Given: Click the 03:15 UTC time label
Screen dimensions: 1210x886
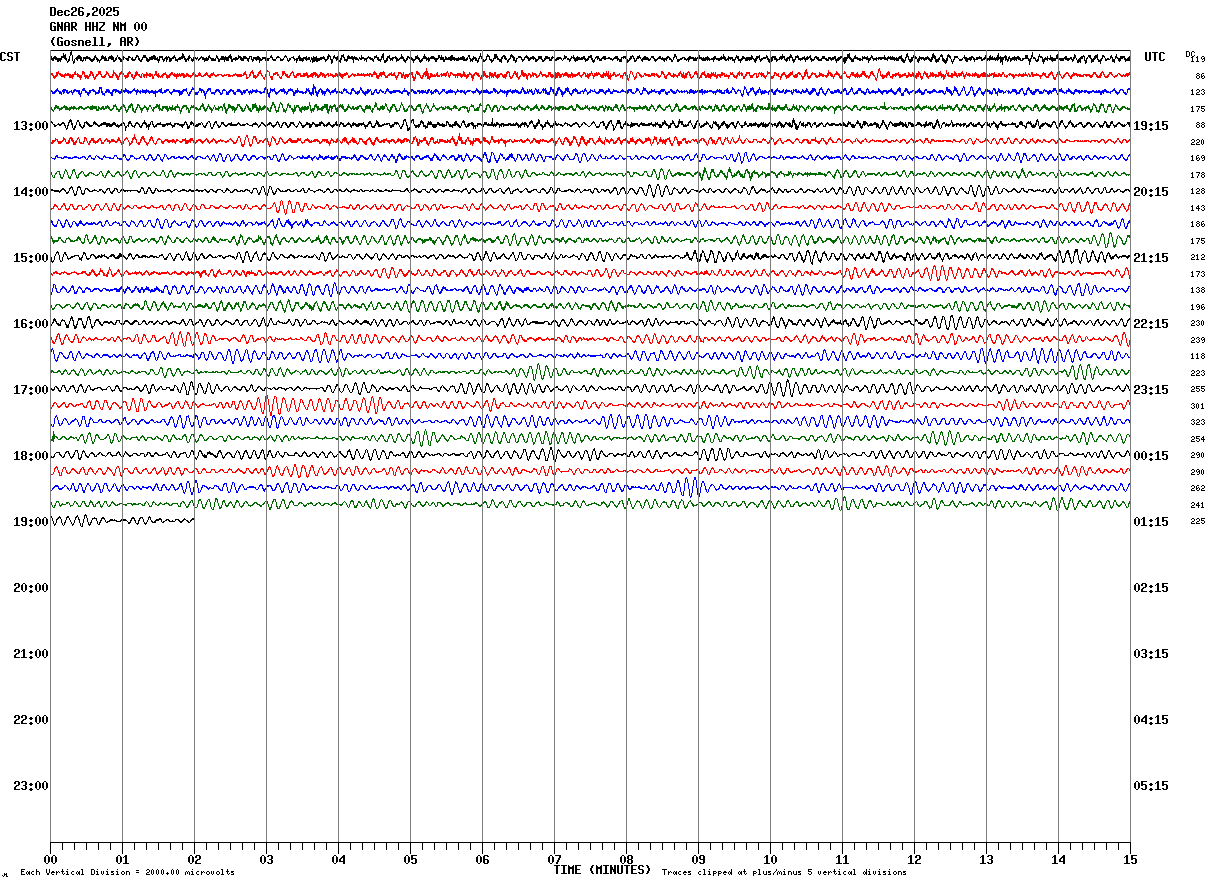Looking at the screenshot, I should point(1151,654).
